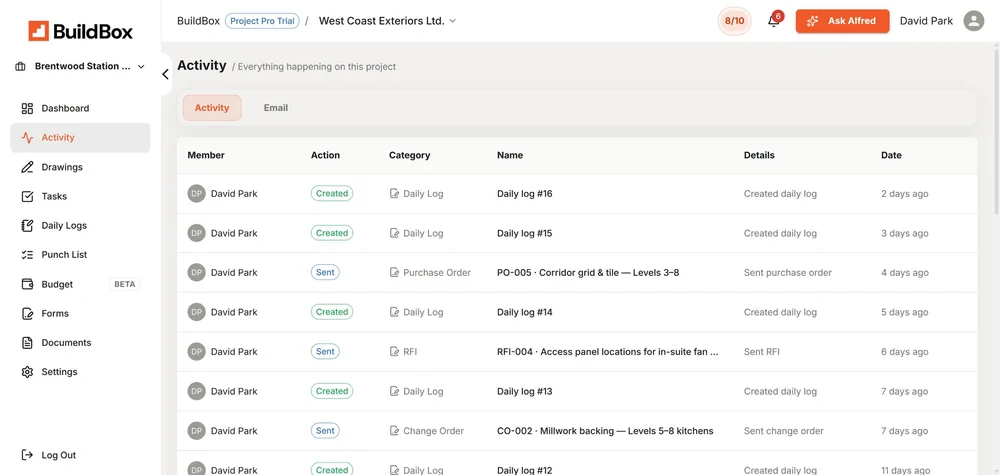This screenshot has width=1000, height=475.
Task: Open West Coast Exteriors Ltd. dropdown
Action: coord(387,21)
